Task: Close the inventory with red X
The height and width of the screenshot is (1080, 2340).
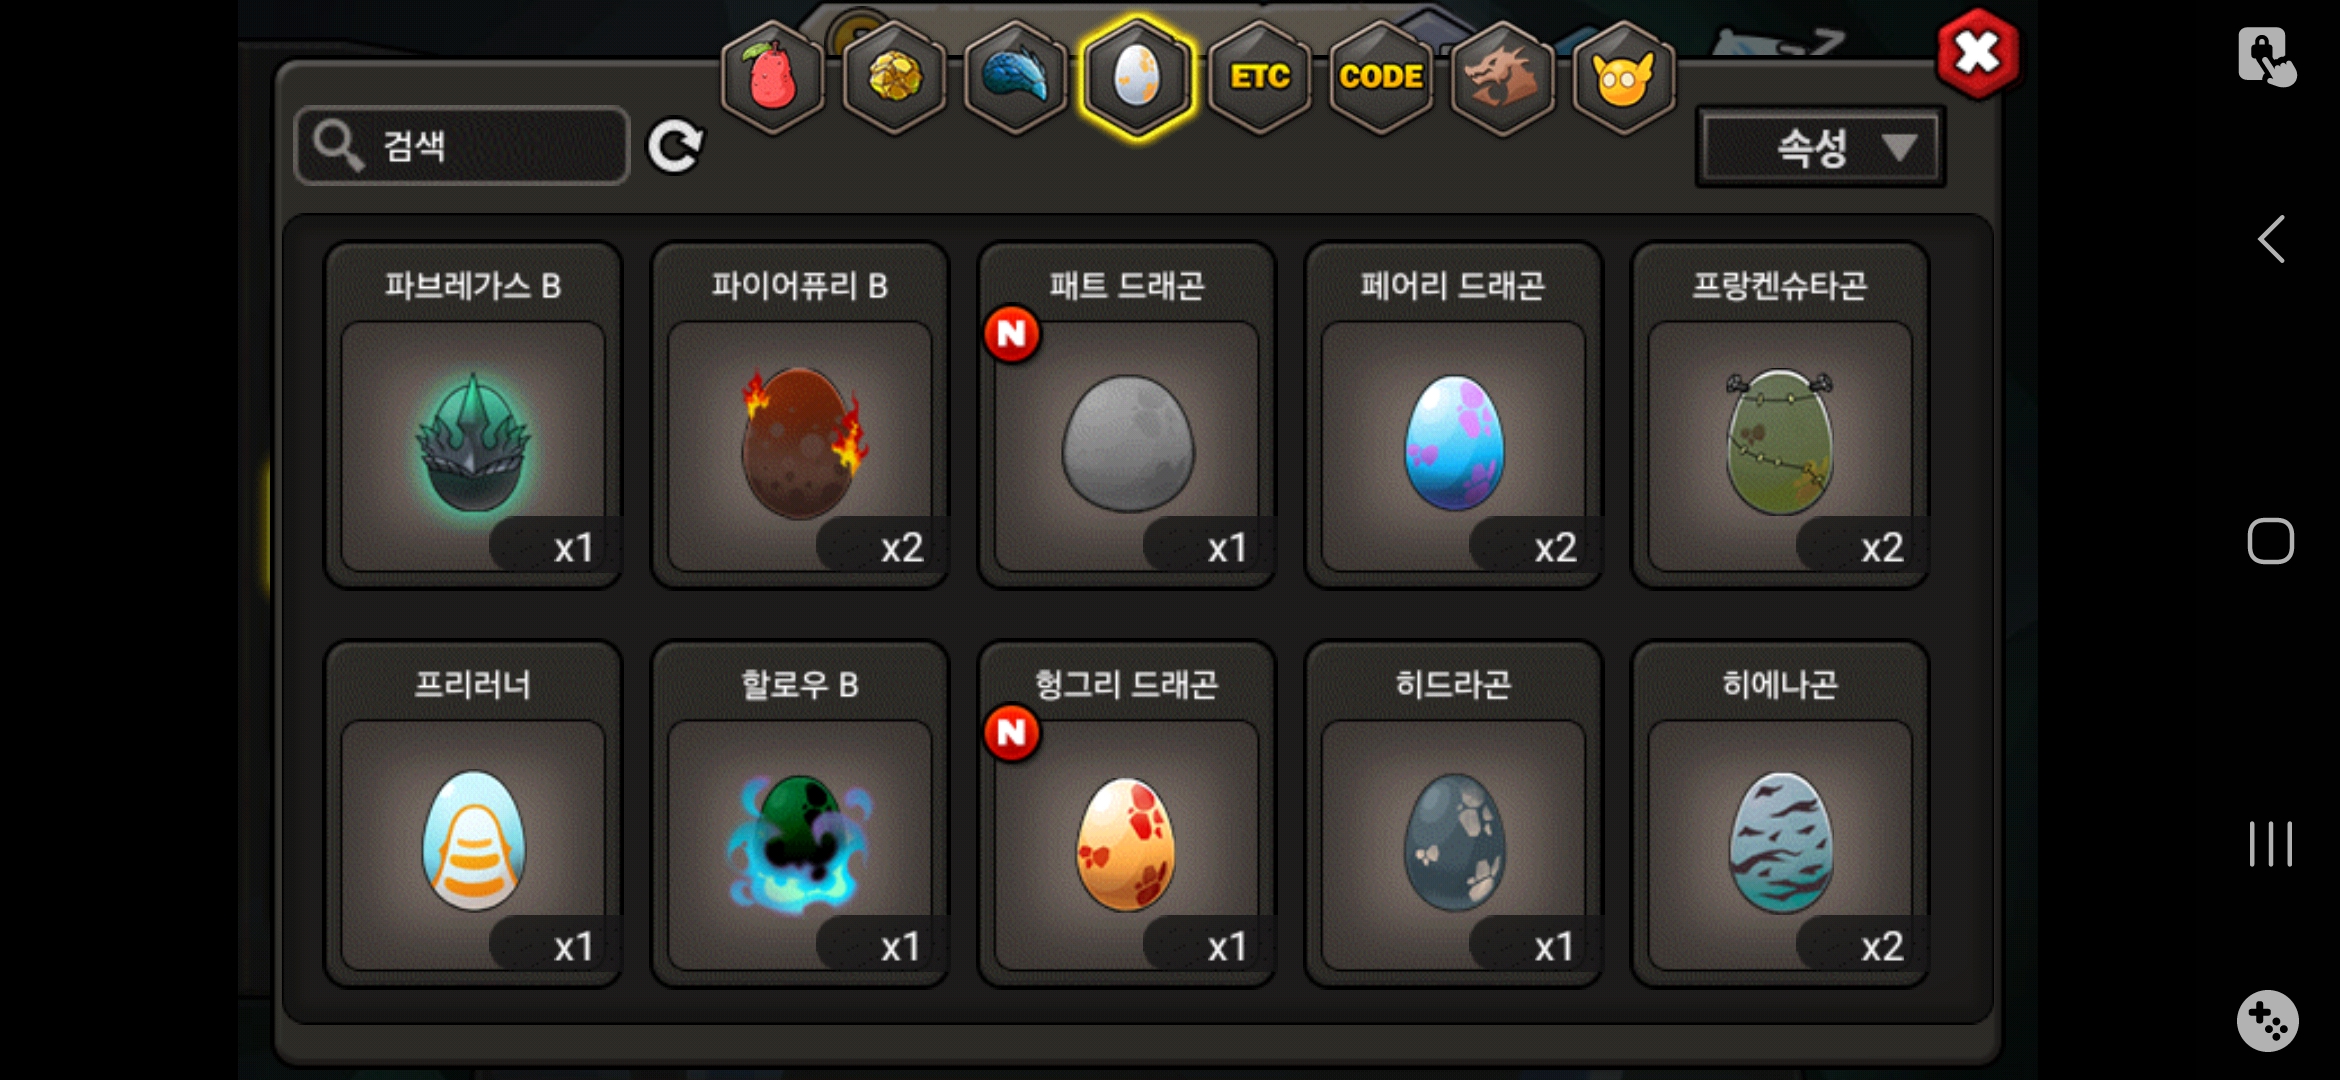Action: click(x=1977, y=54)
